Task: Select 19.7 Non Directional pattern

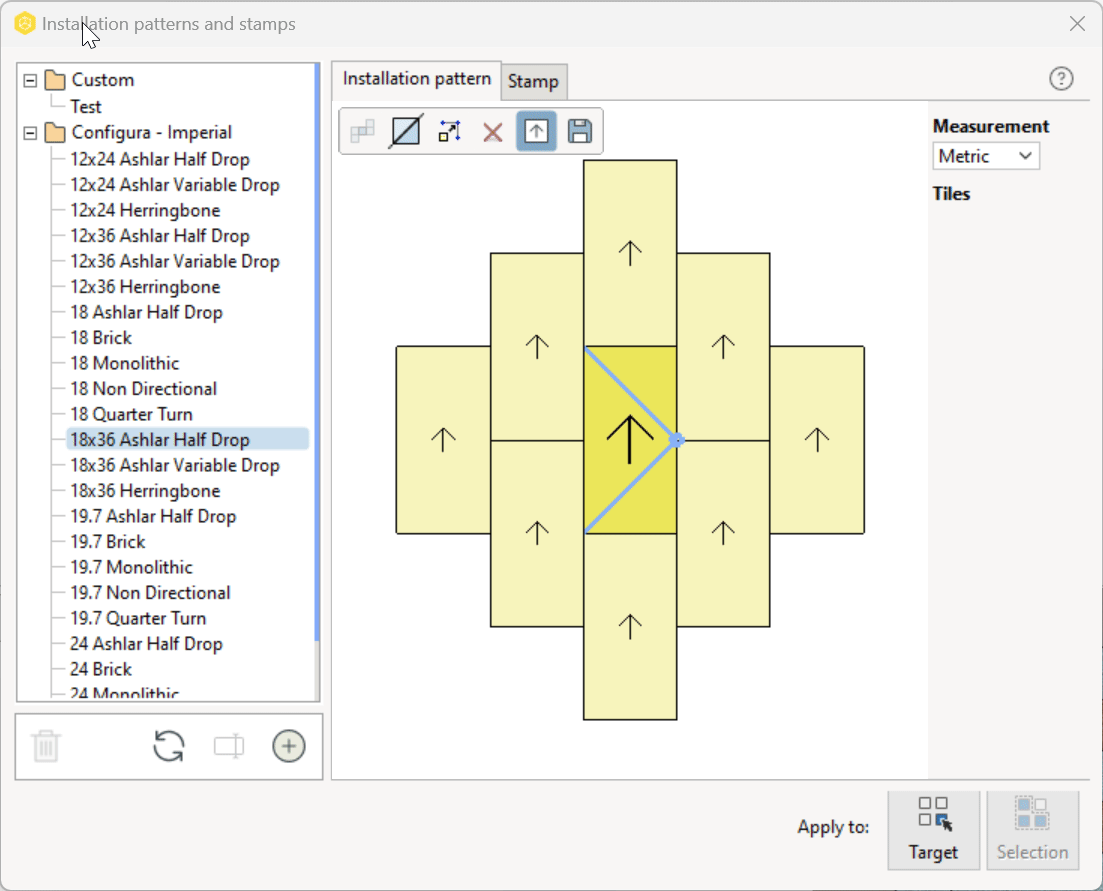Action: (x=150, y=592)
